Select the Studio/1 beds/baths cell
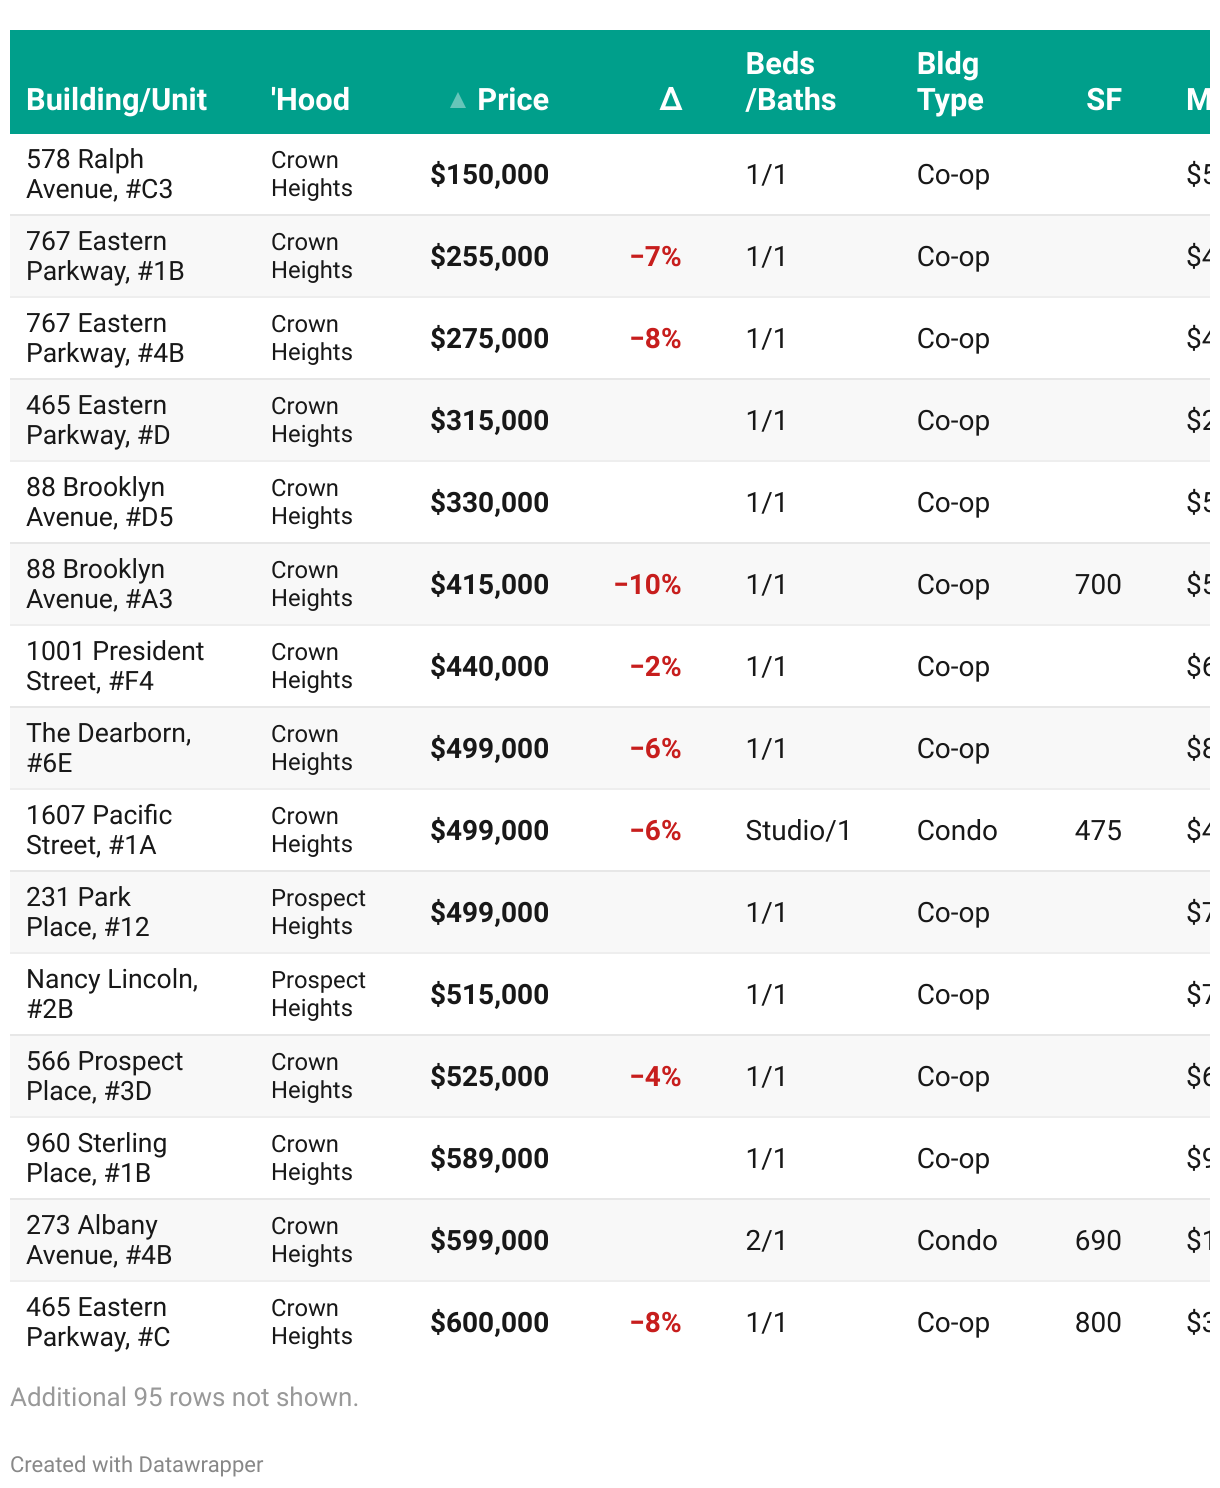The height and width of the screenshot is (1488, 1220). point(798,831)
